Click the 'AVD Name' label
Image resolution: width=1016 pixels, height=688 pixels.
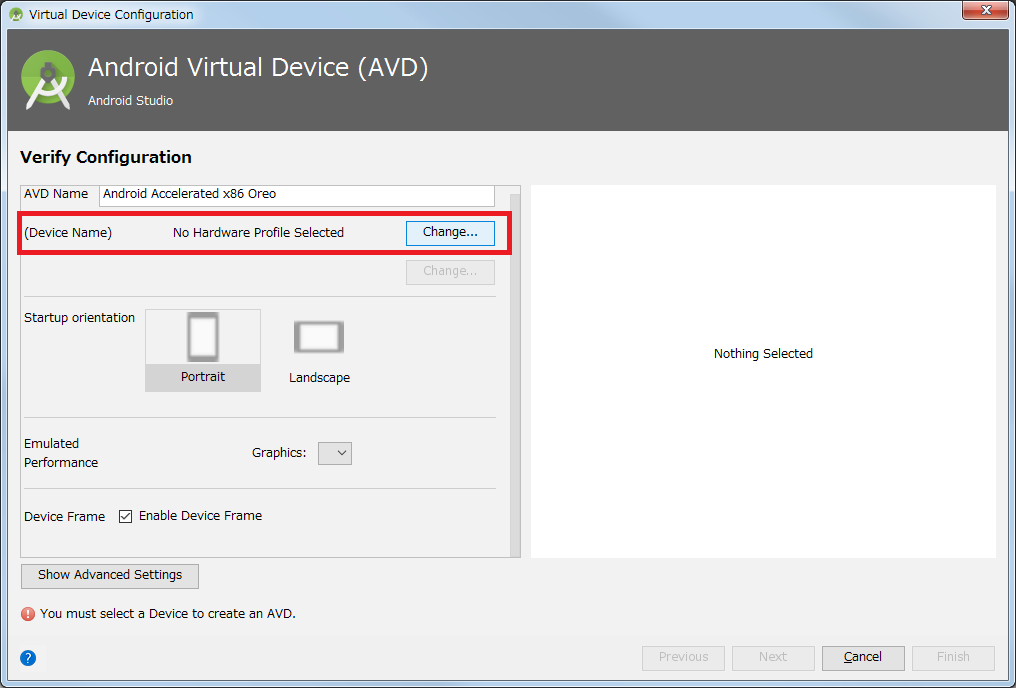point(56,194)
